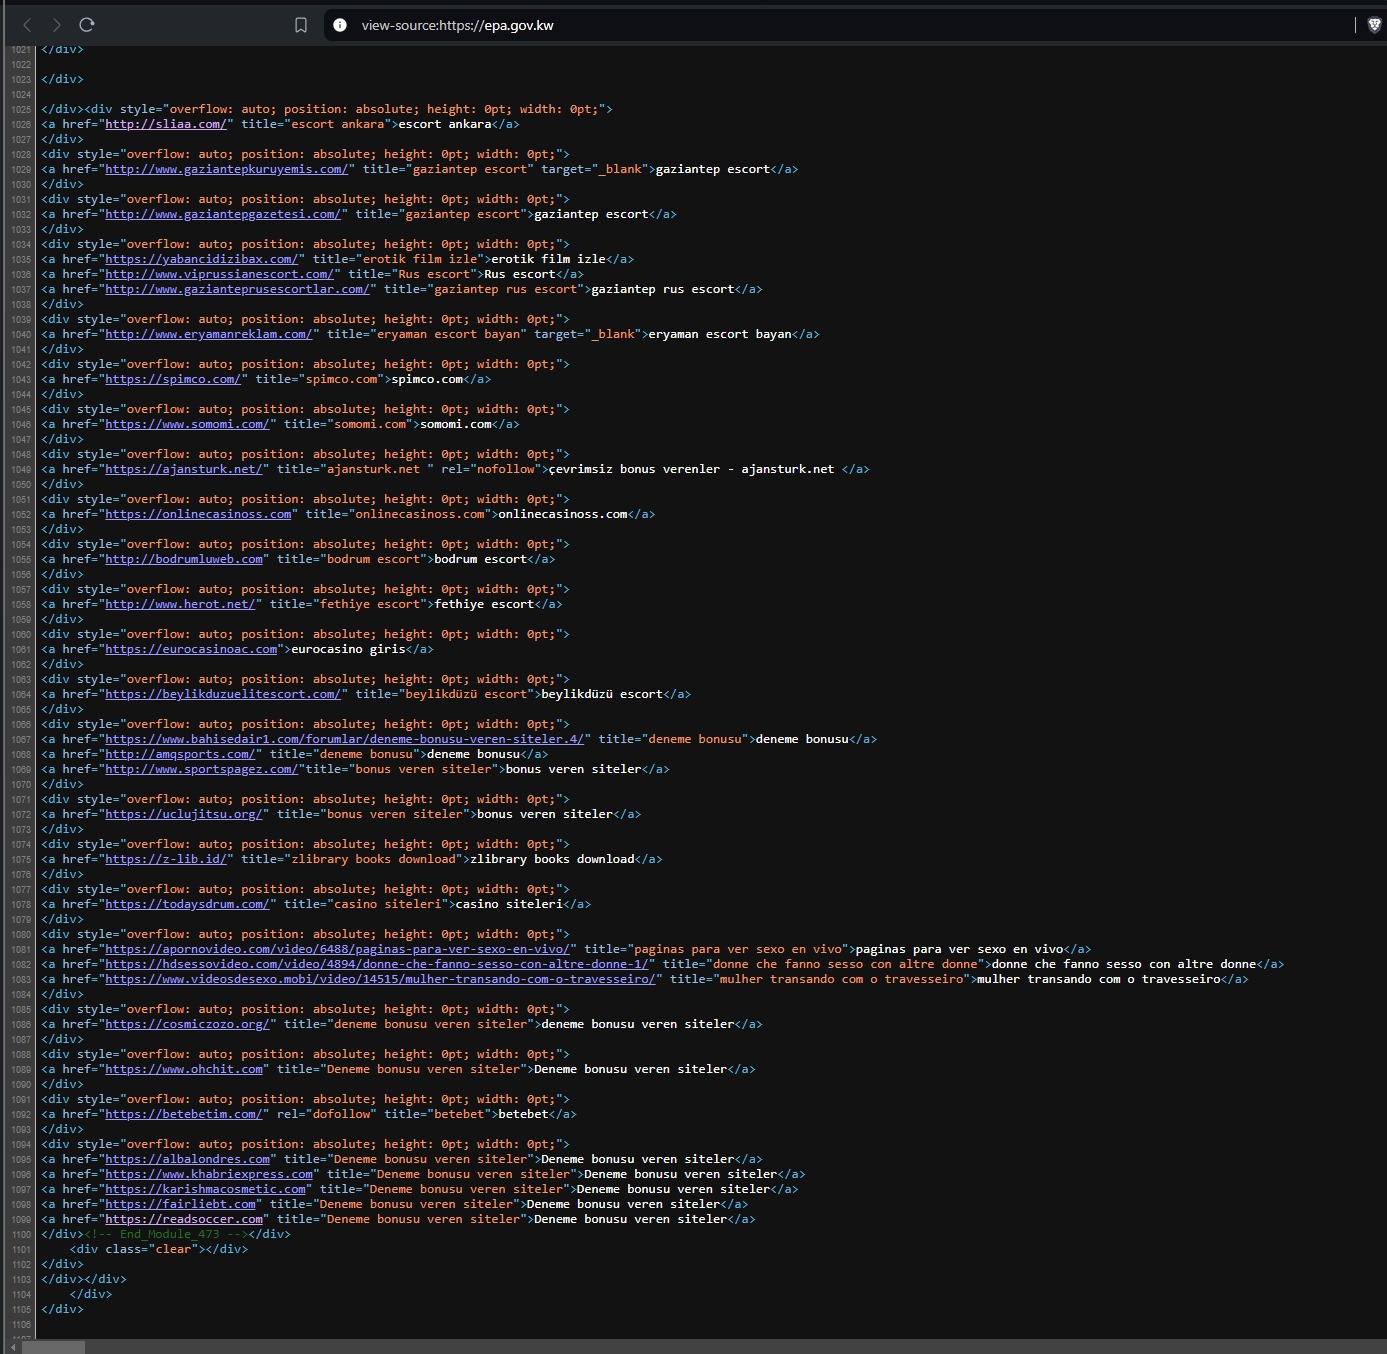Open the spimco.com link
The image size is (1387, 1354).
(174, 379)
